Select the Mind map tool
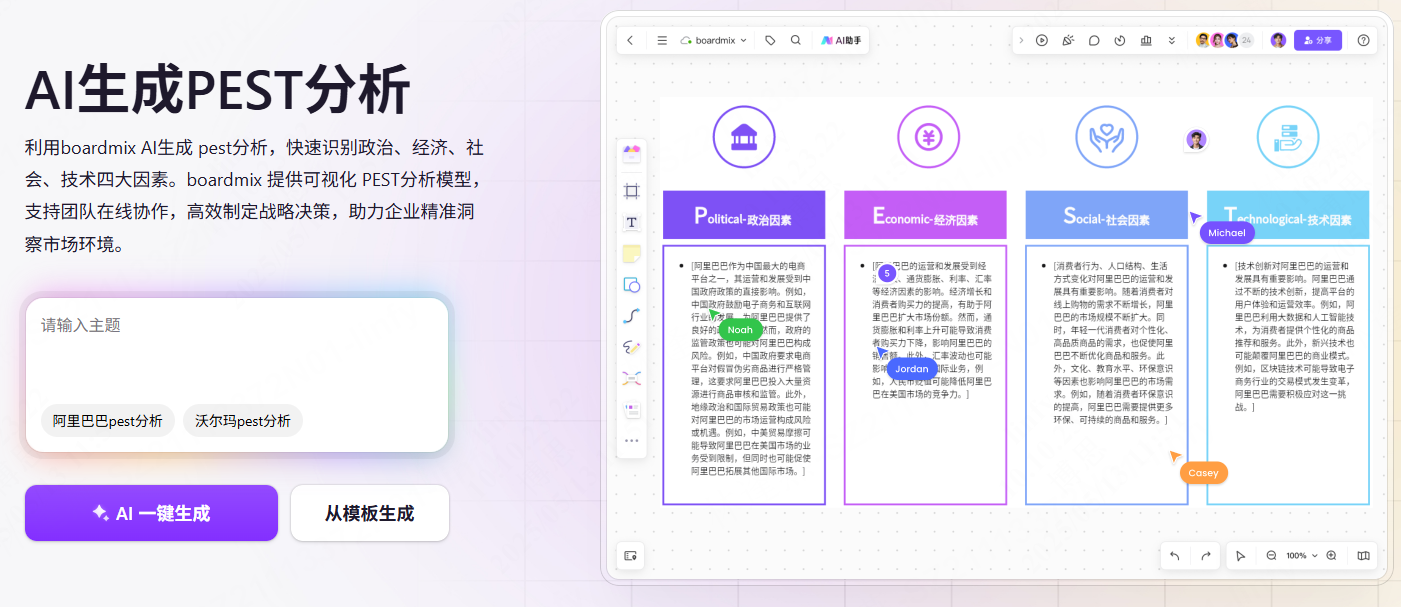1401x607 pixels. pos(632,378)
